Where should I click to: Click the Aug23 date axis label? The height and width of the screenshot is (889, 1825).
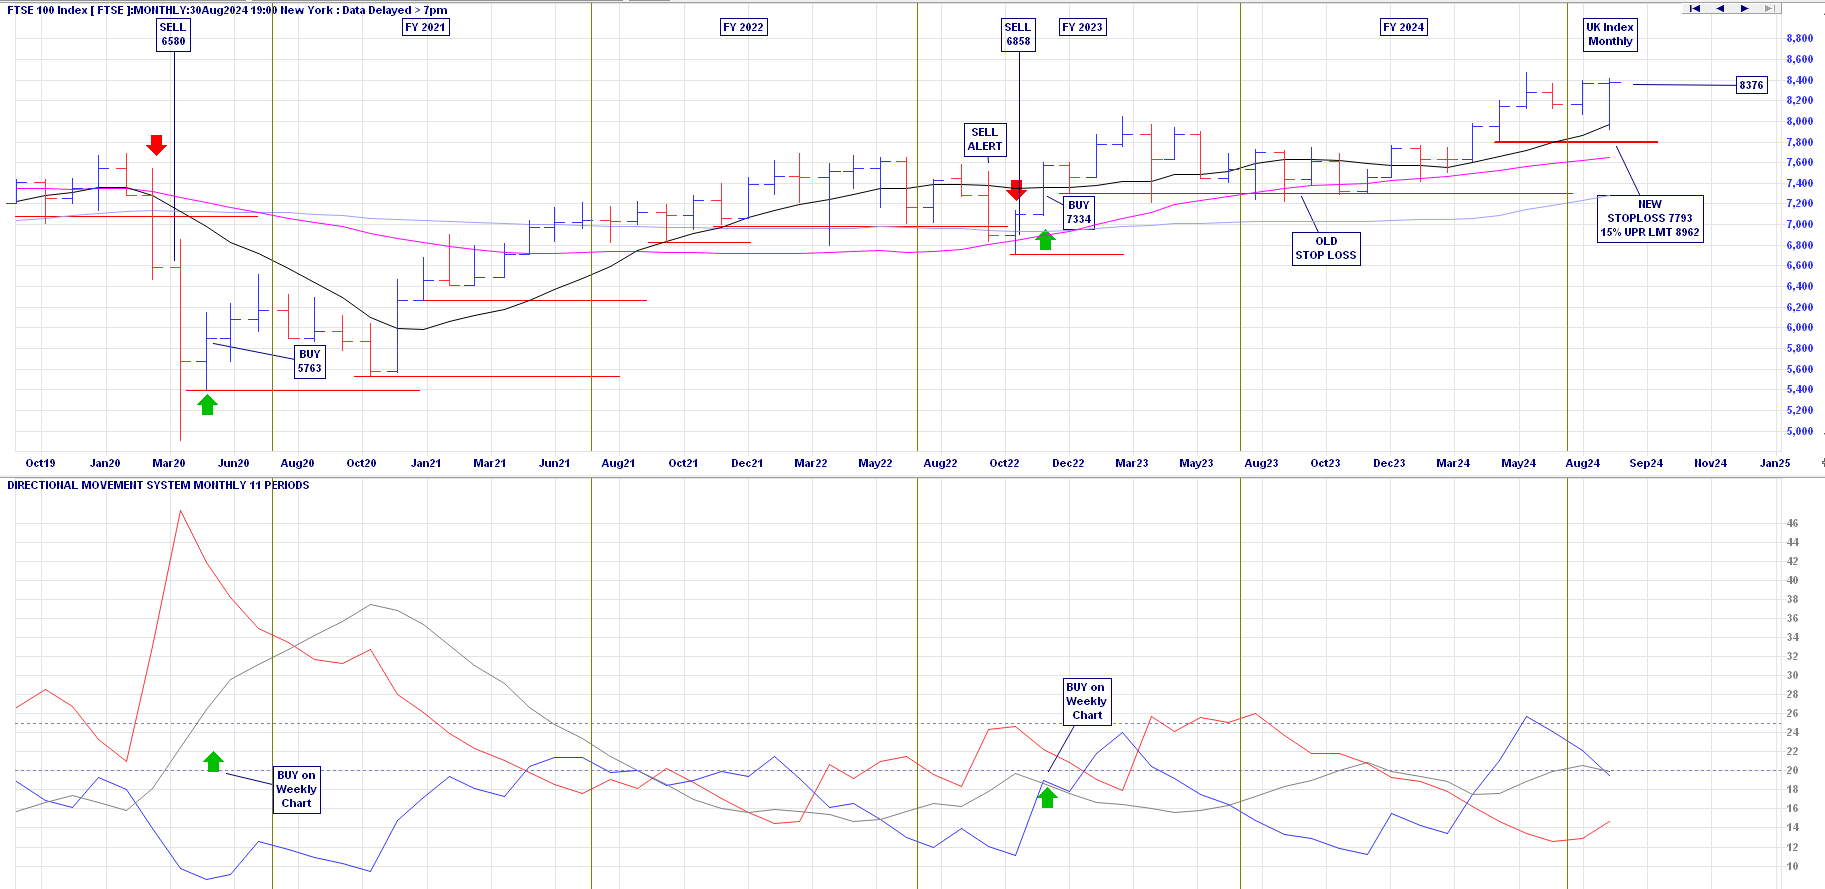(1261, 463)
